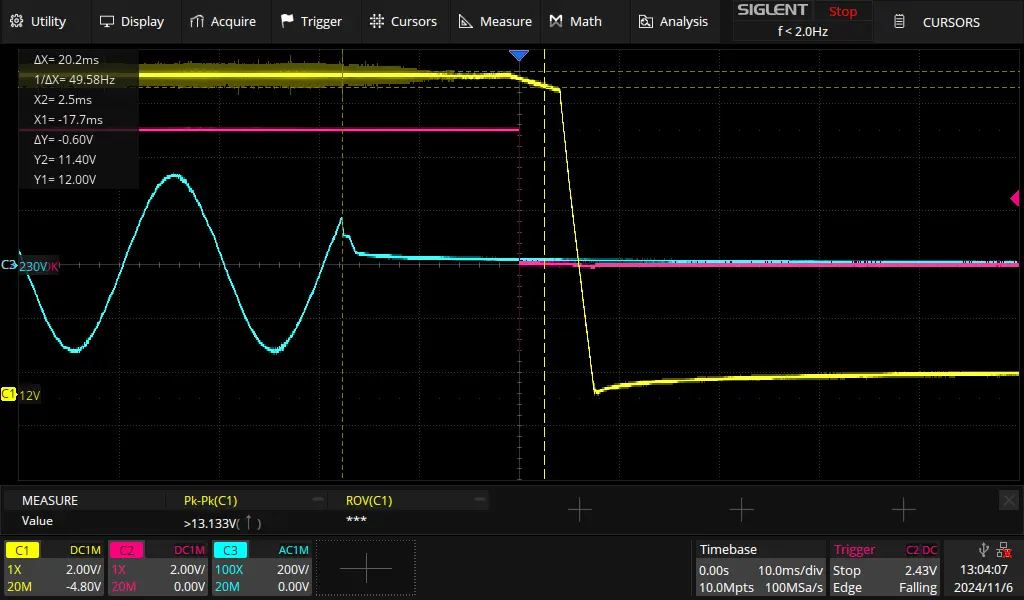Close the measurement panel with X
The width and height of the screenshot is (1024, 600).
[x=1009, y=499]
